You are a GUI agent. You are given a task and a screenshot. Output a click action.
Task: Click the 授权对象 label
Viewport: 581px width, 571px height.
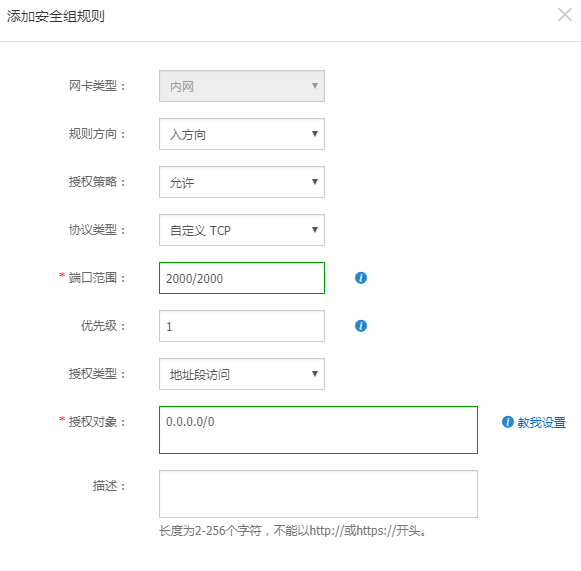(x=97, y=422)
